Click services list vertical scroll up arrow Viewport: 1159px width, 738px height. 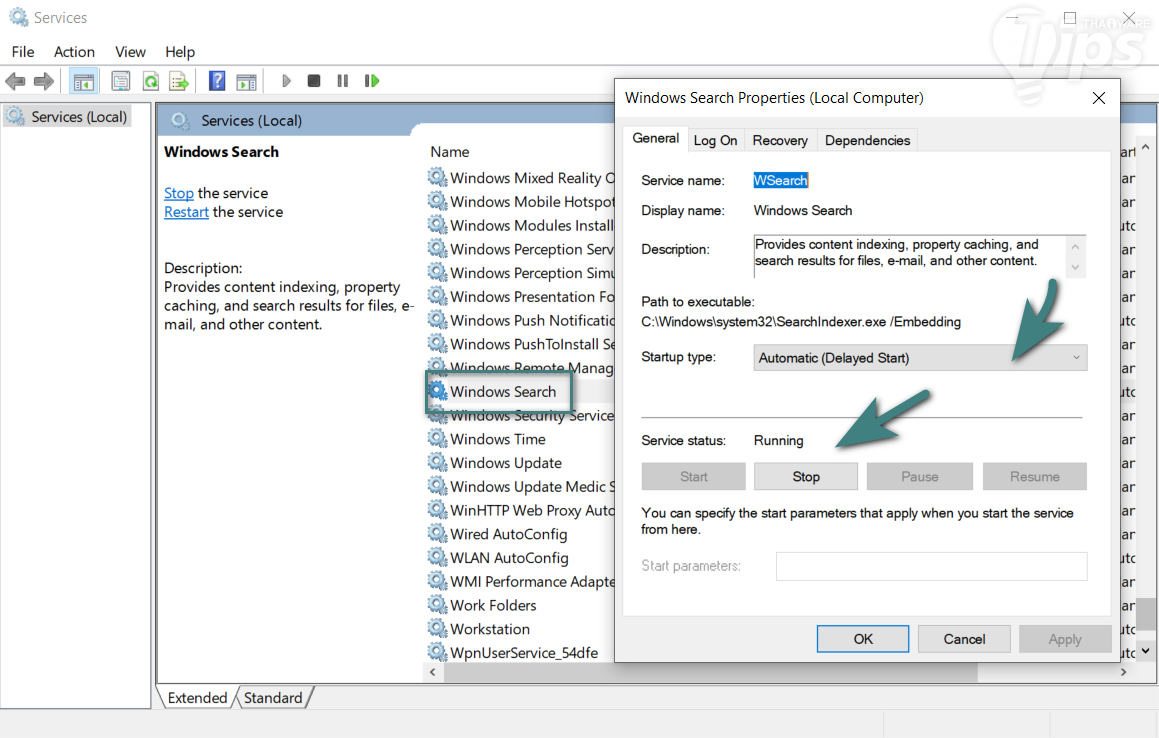[1146, 147]
